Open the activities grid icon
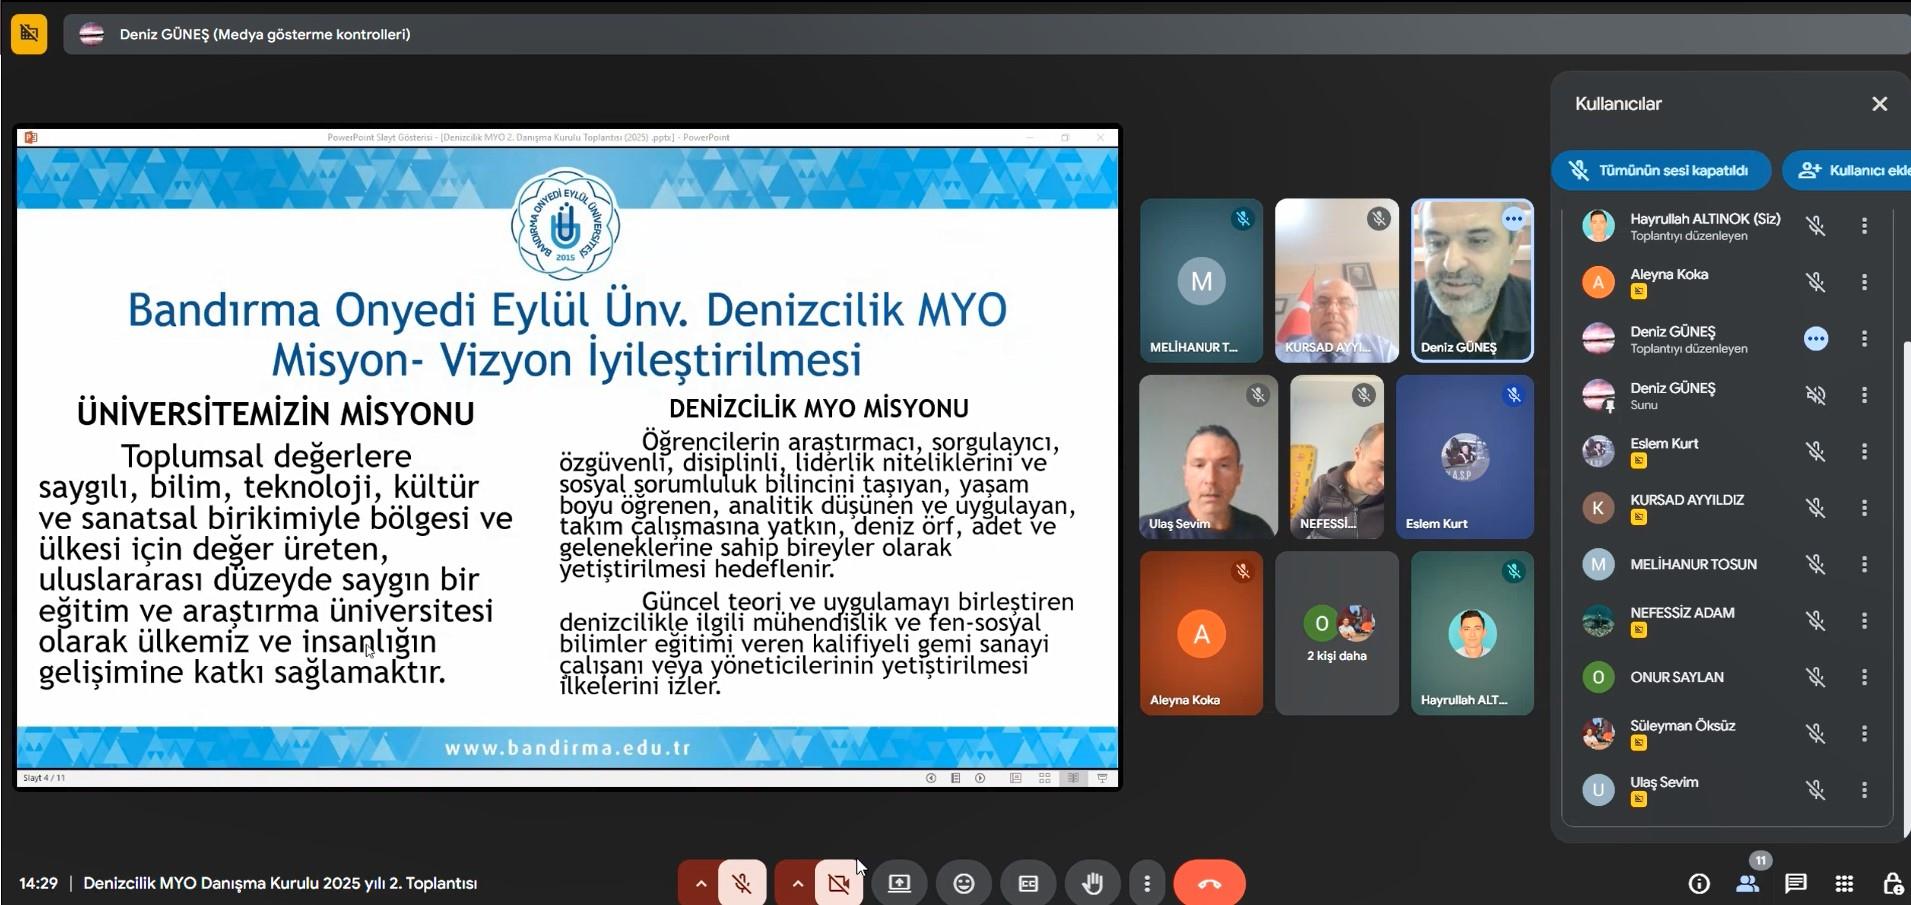The width and height of the screenshot is (1911, 905). point(1845,883)
